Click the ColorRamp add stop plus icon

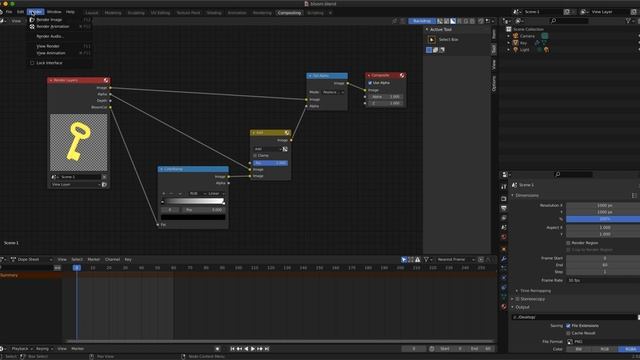[x=164, y=193]
